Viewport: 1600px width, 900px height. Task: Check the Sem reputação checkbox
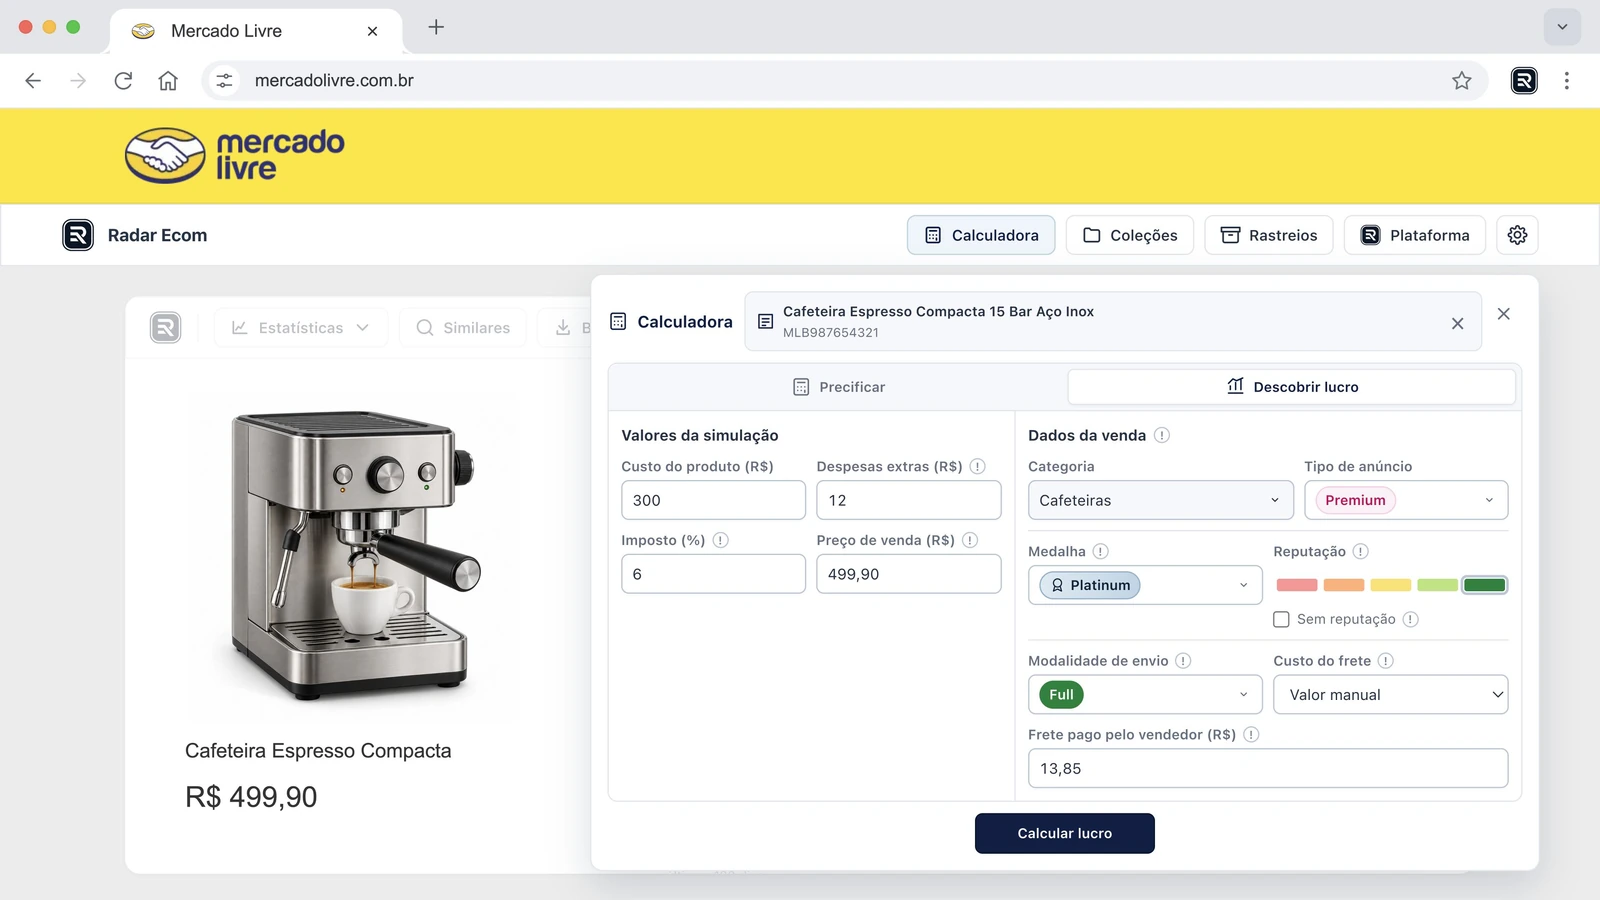[x=1281, y=619]
